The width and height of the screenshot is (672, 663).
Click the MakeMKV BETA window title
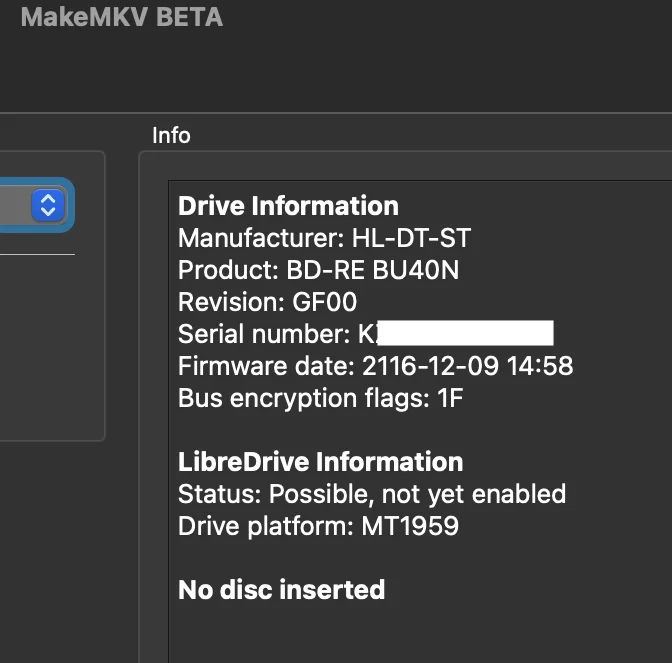point(122,17)
